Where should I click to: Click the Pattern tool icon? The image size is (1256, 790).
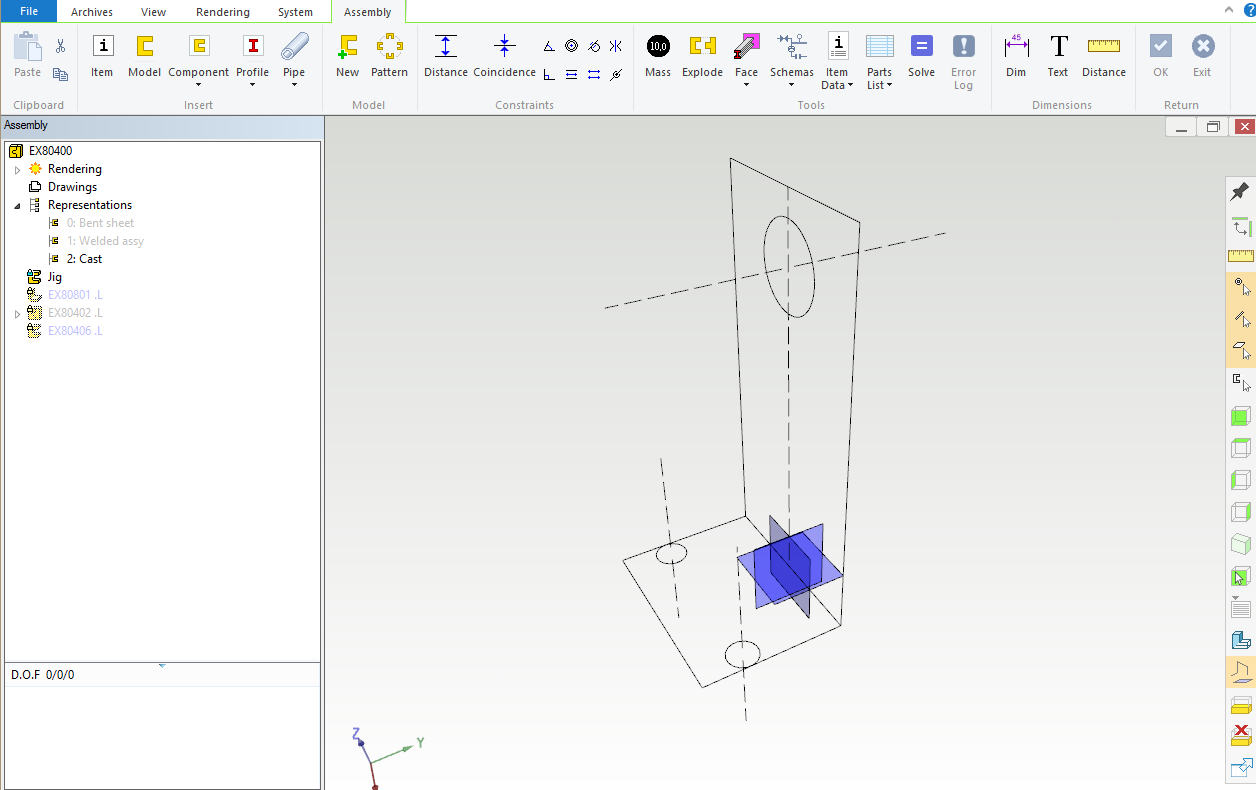point(389,47)
